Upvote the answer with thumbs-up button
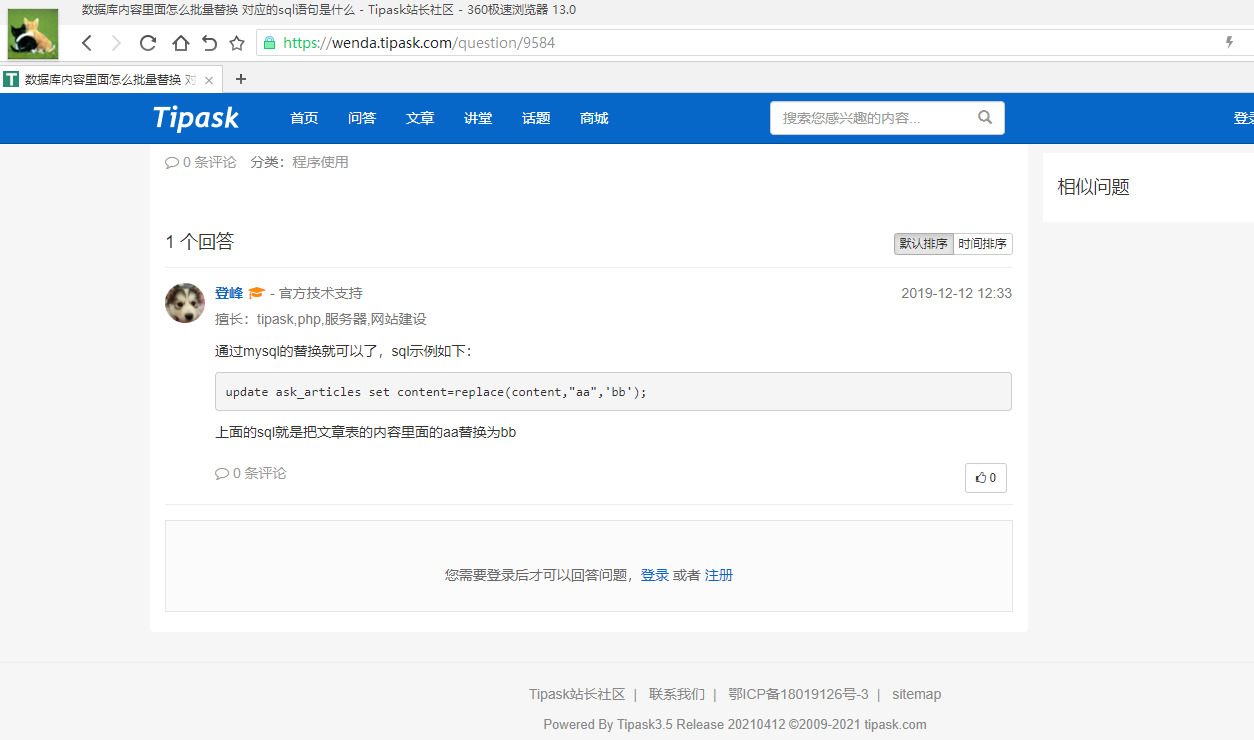 click(985, 478)
